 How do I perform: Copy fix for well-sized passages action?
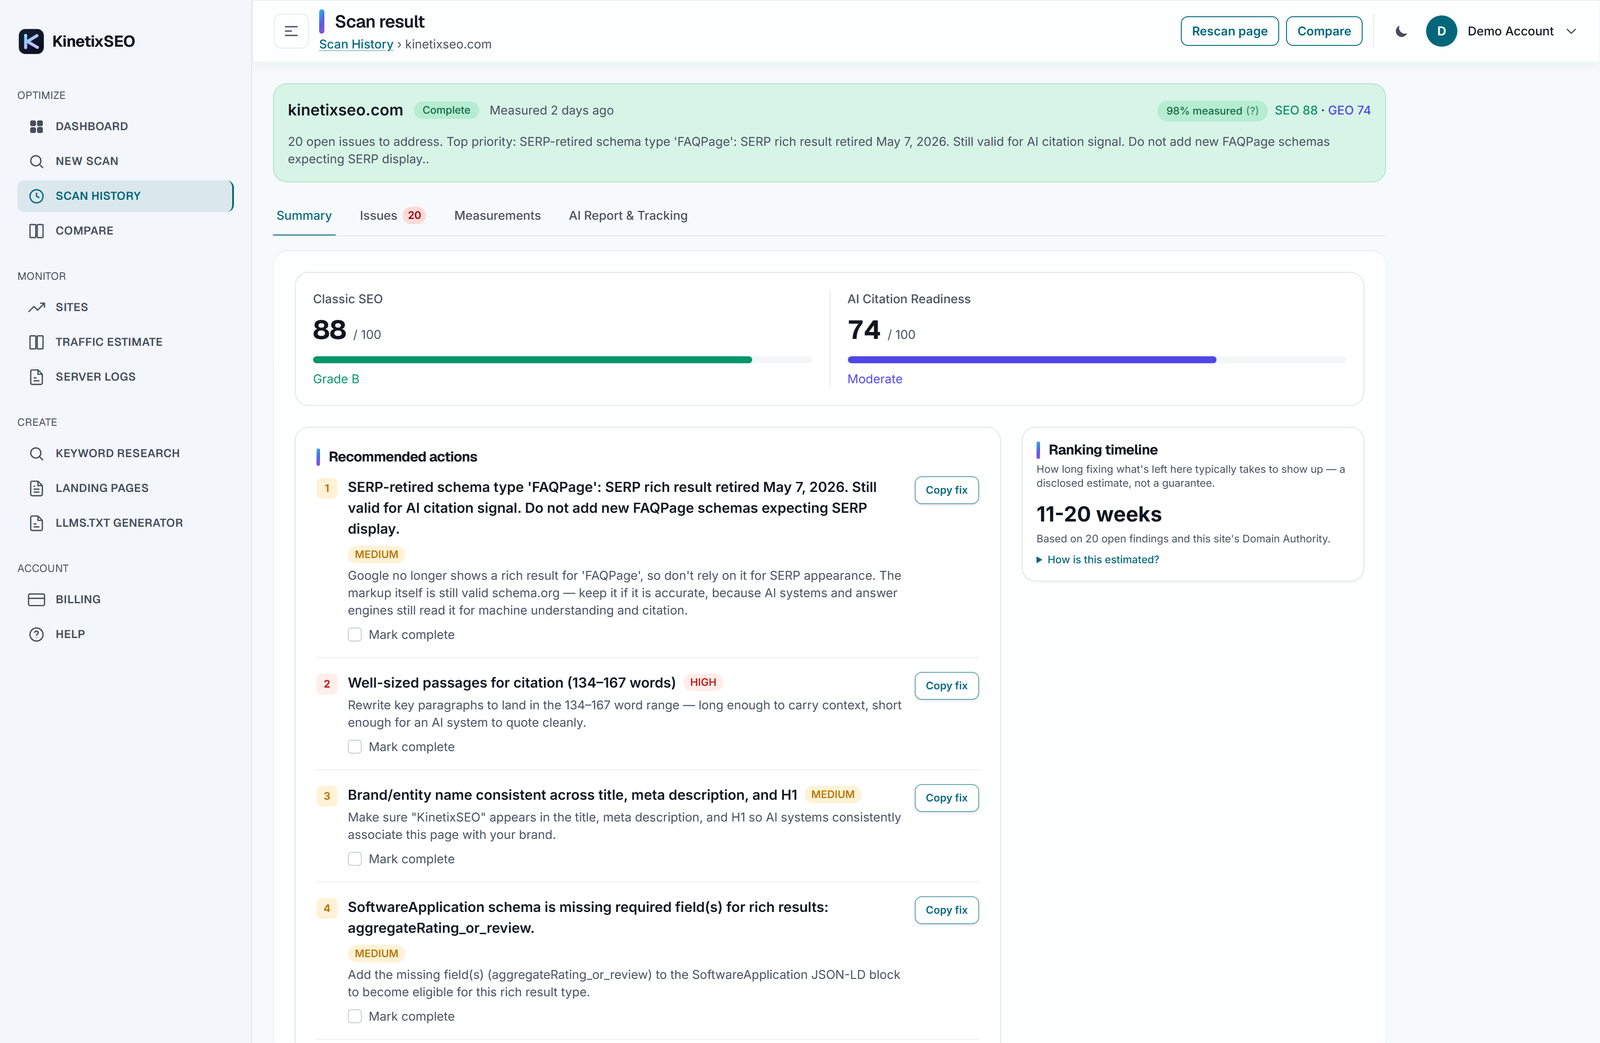pyautogui.click(x=946, y=686)
